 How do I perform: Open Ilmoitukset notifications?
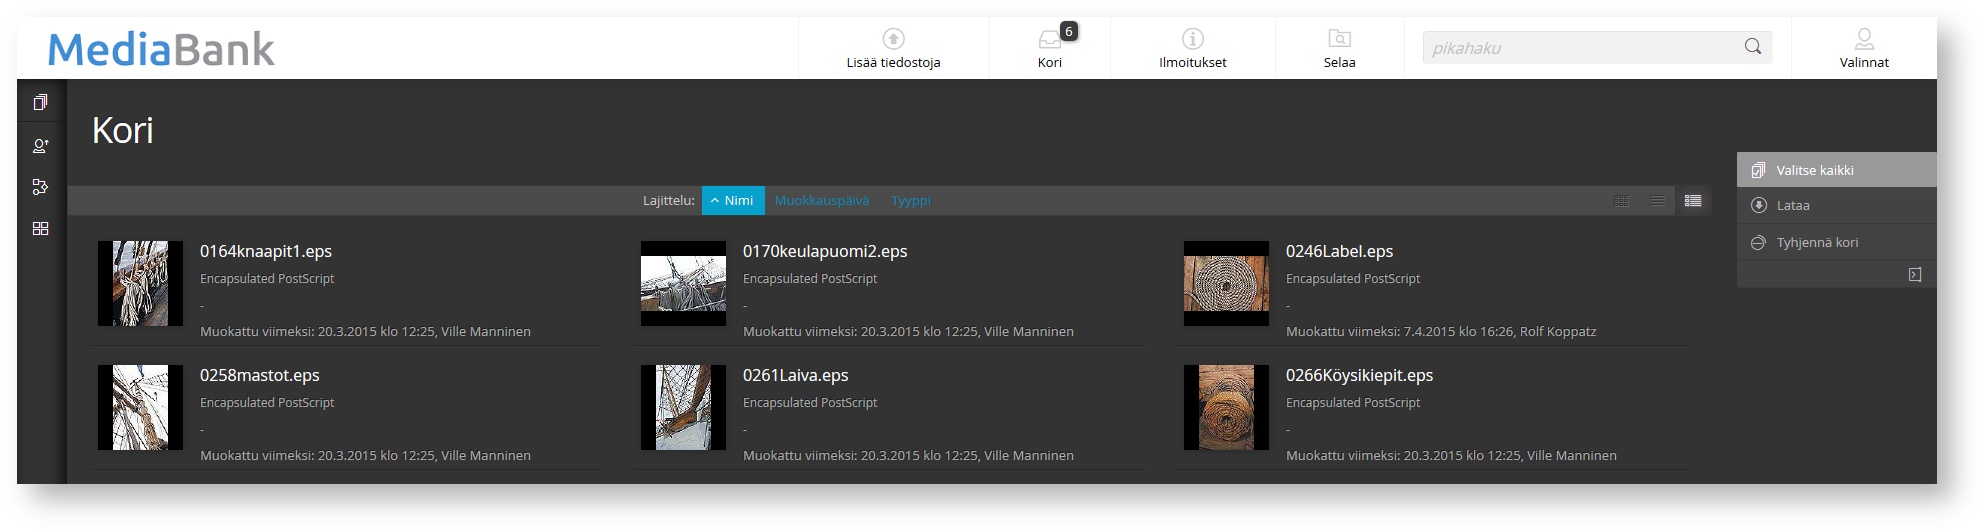(x=1192, y=39)
